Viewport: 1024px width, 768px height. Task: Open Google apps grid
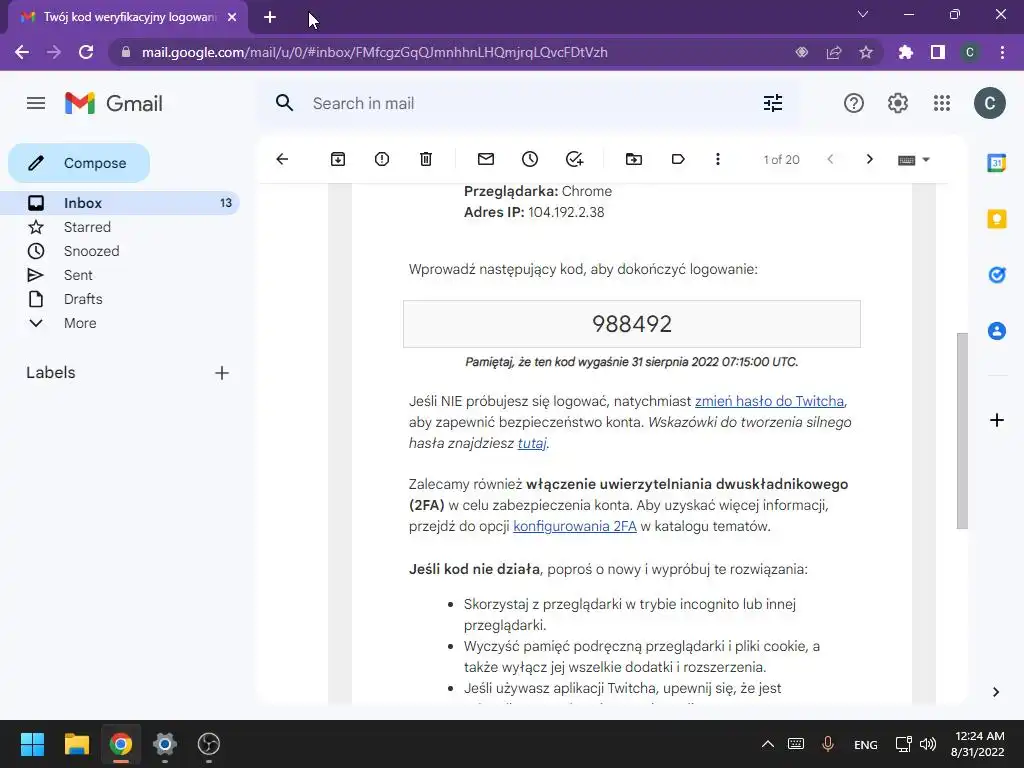point(942,103)
